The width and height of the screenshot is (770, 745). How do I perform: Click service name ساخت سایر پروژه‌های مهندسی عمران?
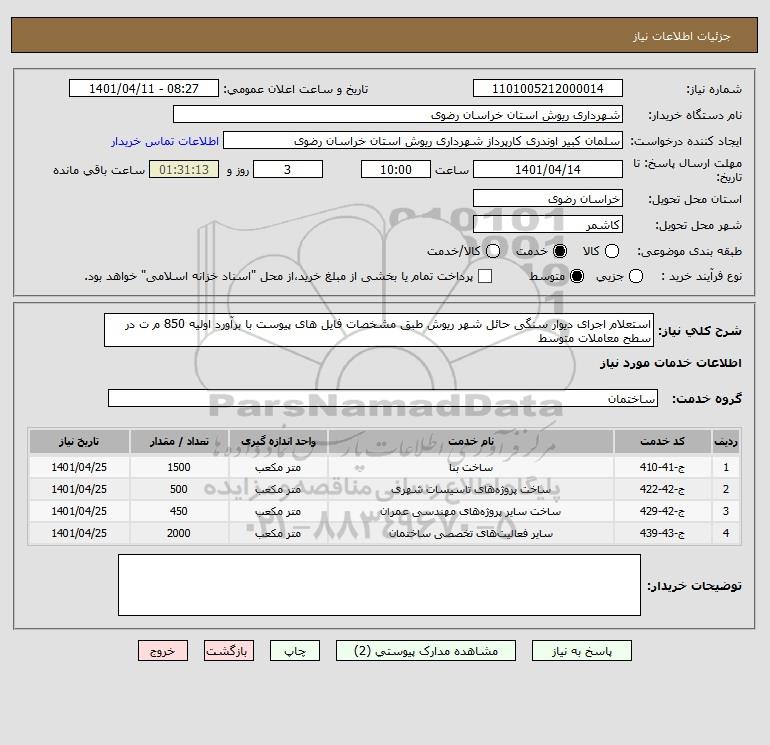(x=470, y=512)
